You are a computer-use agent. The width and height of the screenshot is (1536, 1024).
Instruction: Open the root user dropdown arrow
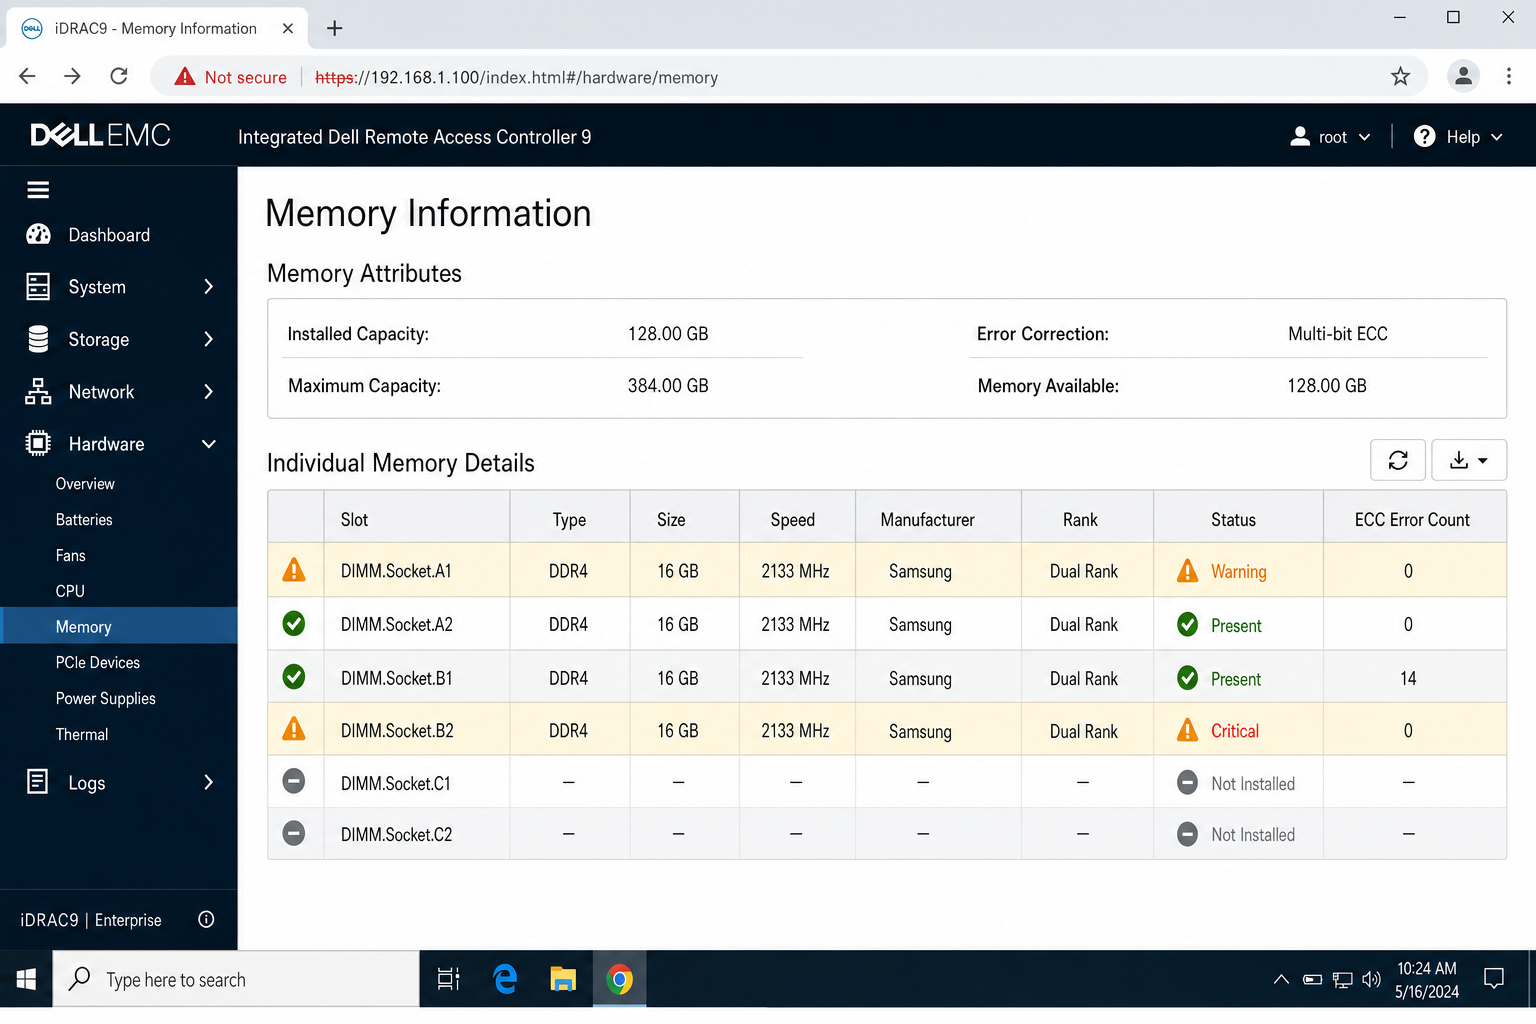pos(1364,137)
